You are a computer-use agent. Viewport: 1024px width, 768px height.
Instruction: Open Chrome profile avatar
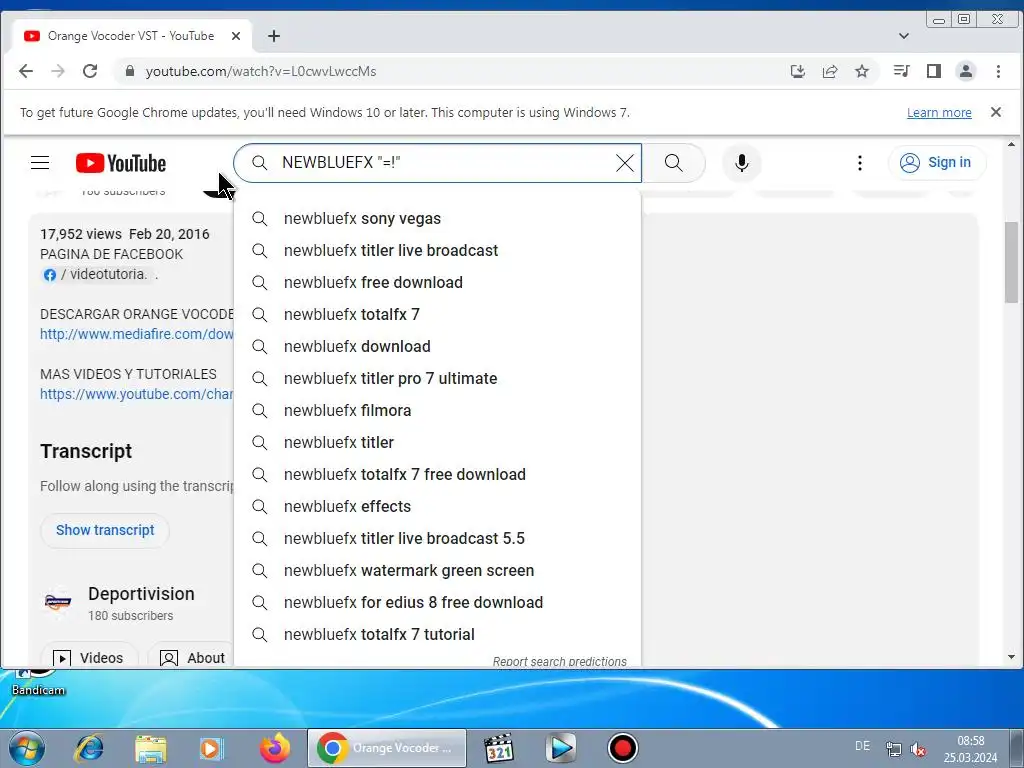966,71
